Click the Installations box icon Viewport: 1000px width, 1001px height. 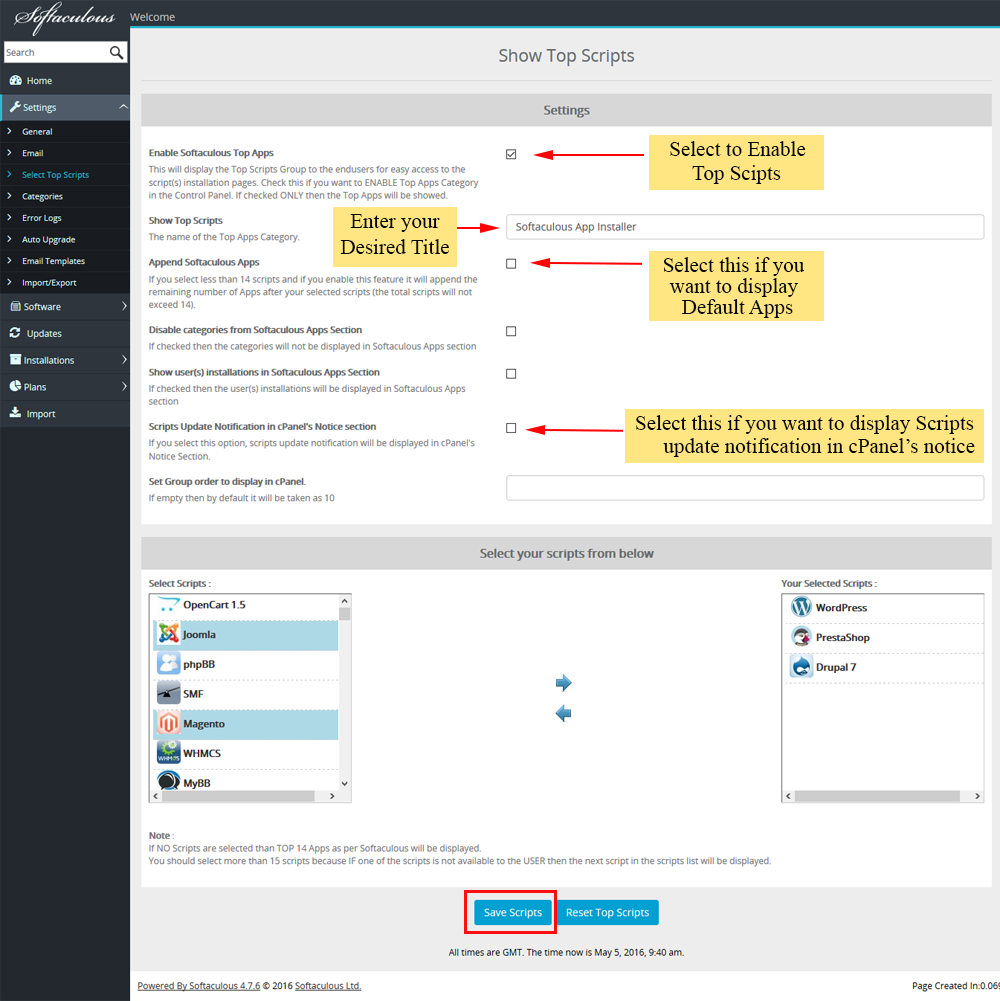pyautogui.click(x=15, y=359)
